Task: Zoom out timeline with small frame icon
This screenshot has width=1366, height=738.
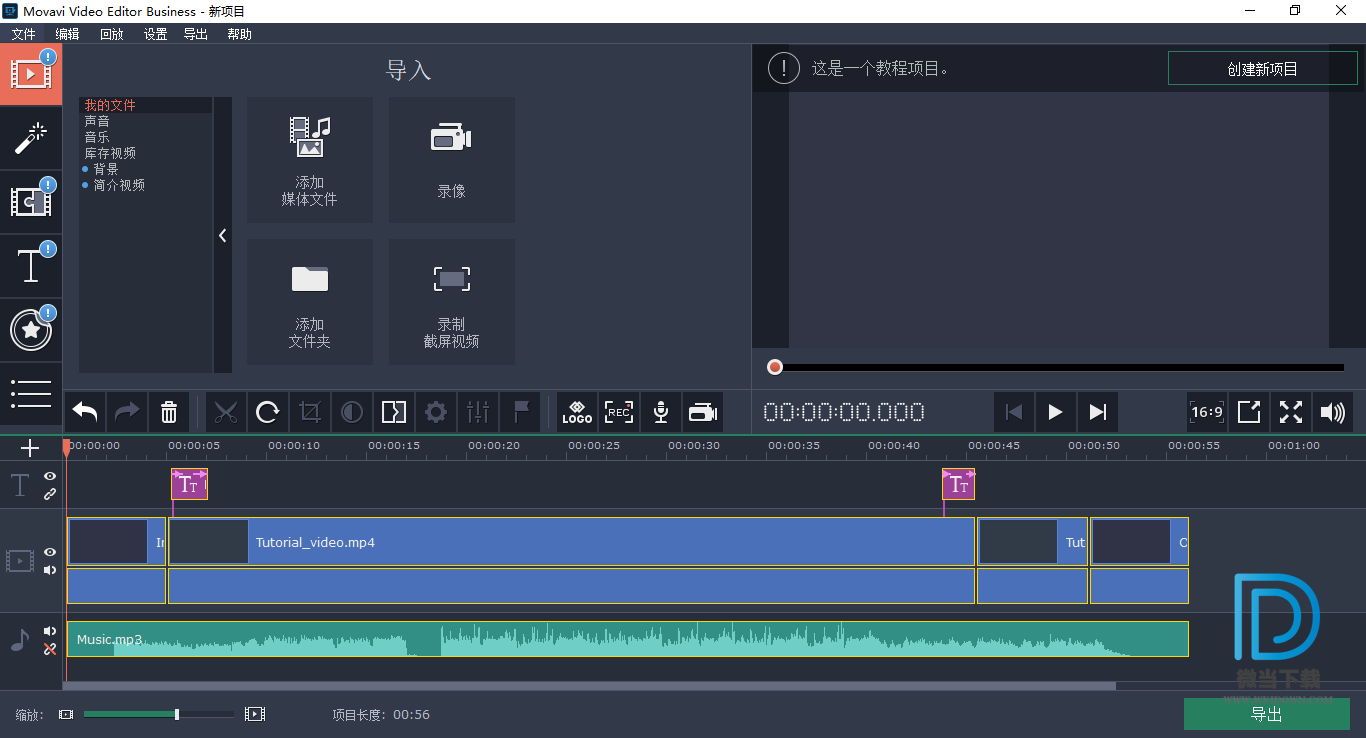Action: pos(66,714)
